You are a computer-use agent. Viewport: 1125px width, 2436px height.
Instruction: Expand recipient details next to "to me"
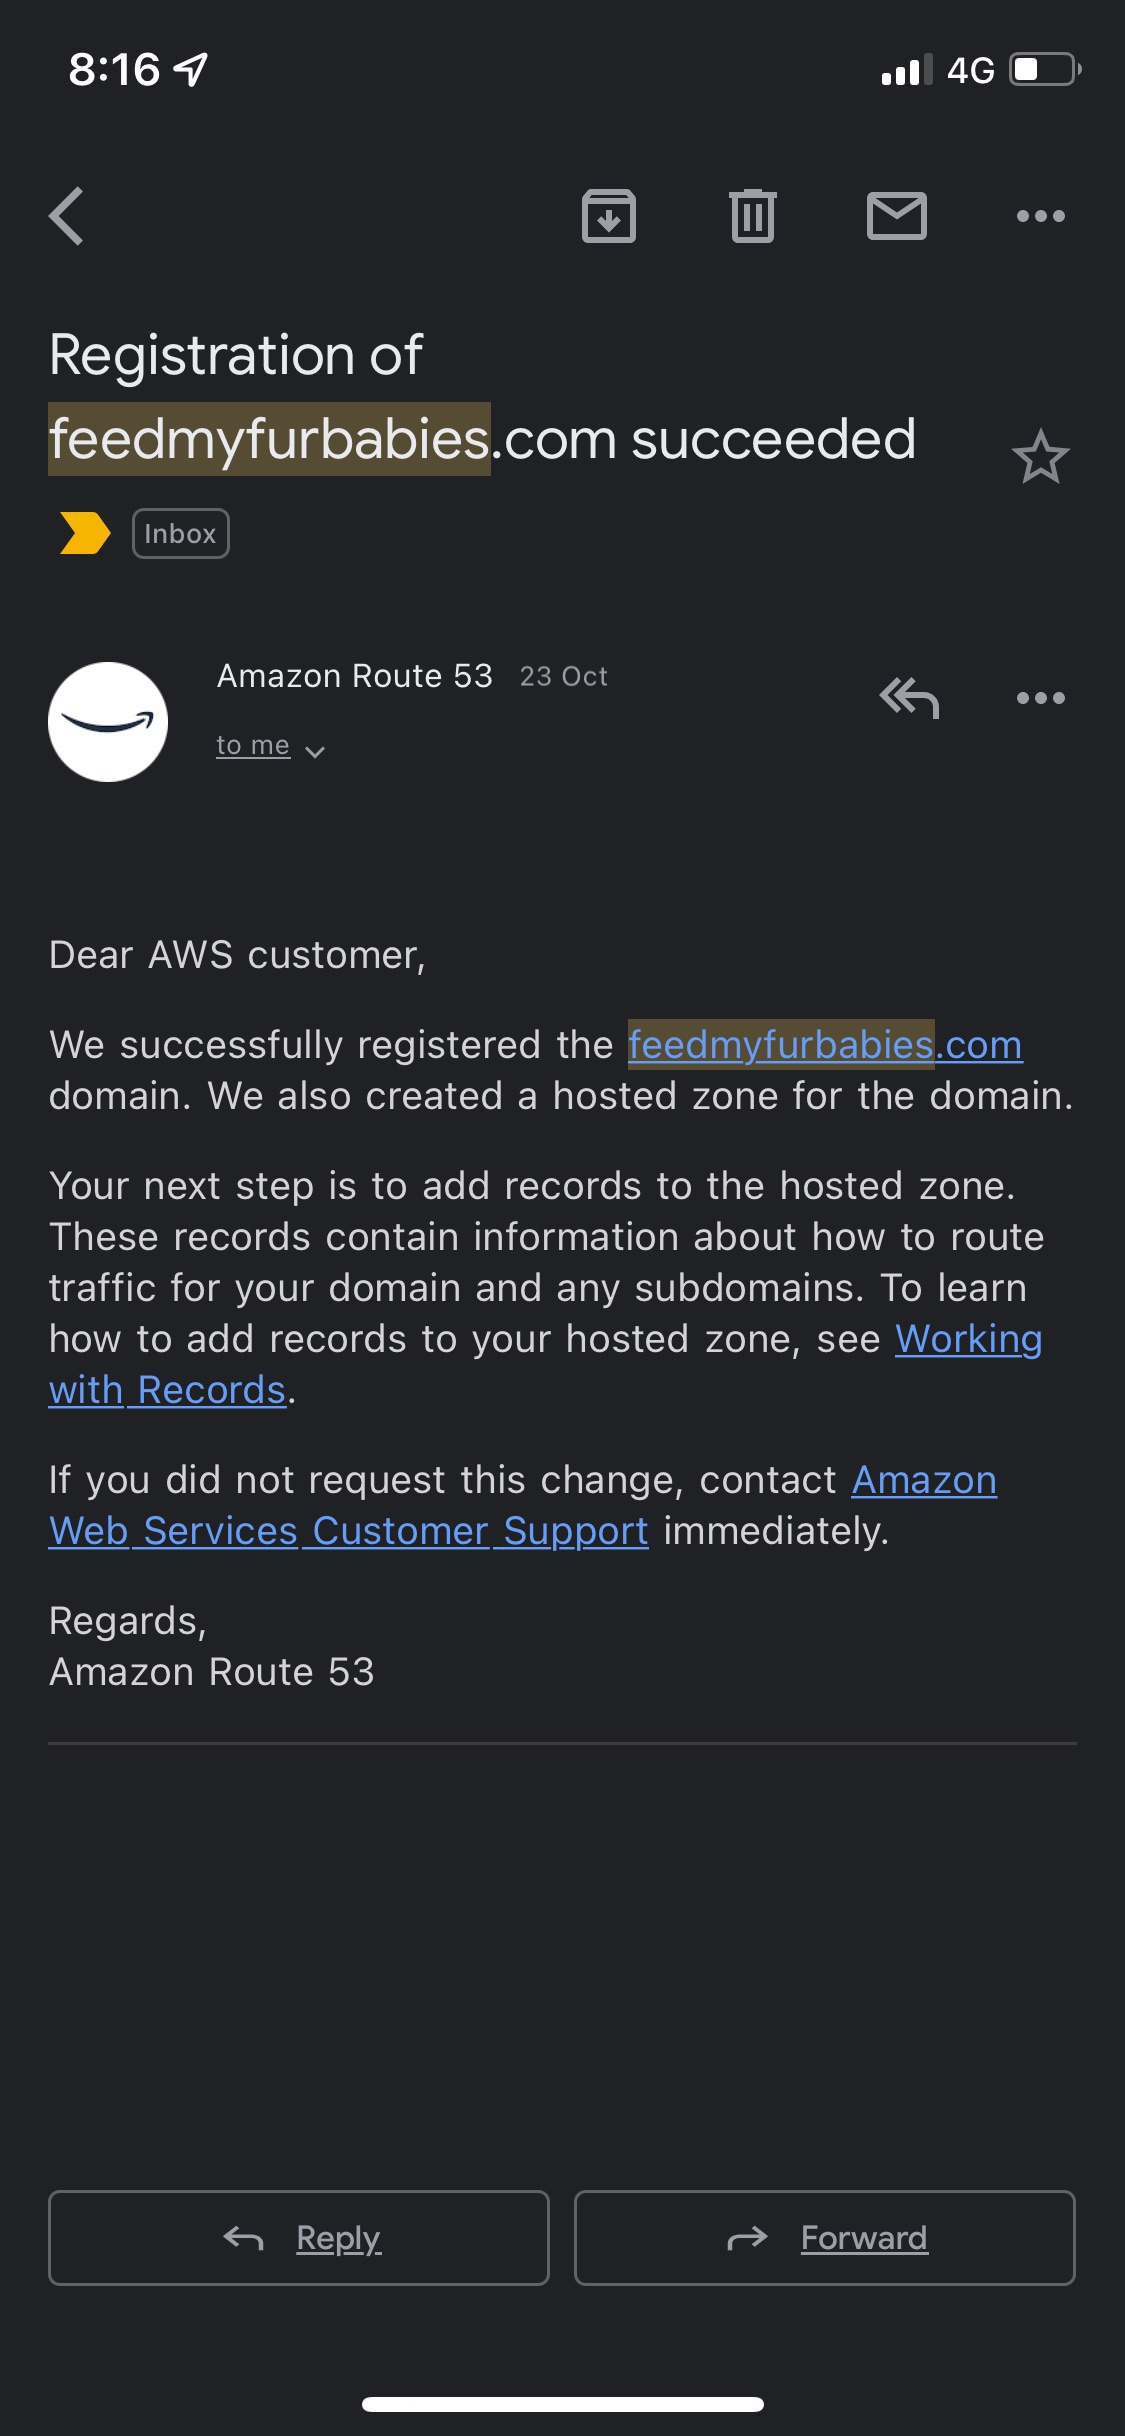(x=315, y=752)
